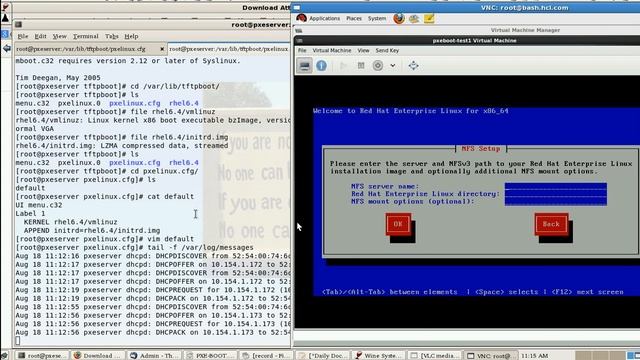The width and height of the screenshot is (640, 360).
Task: Focus the NFS server name field
Action: click(x=556, y=186)
